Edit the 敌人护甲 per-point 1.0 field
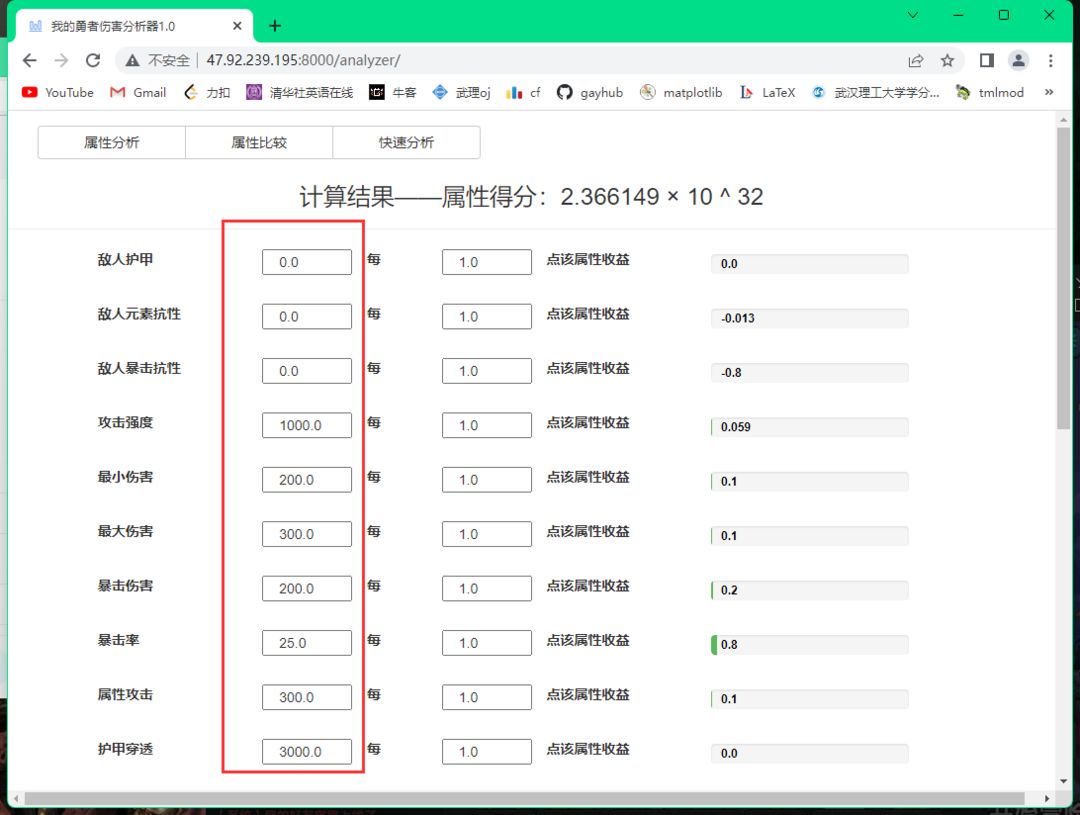 click(x=487, y=262)
